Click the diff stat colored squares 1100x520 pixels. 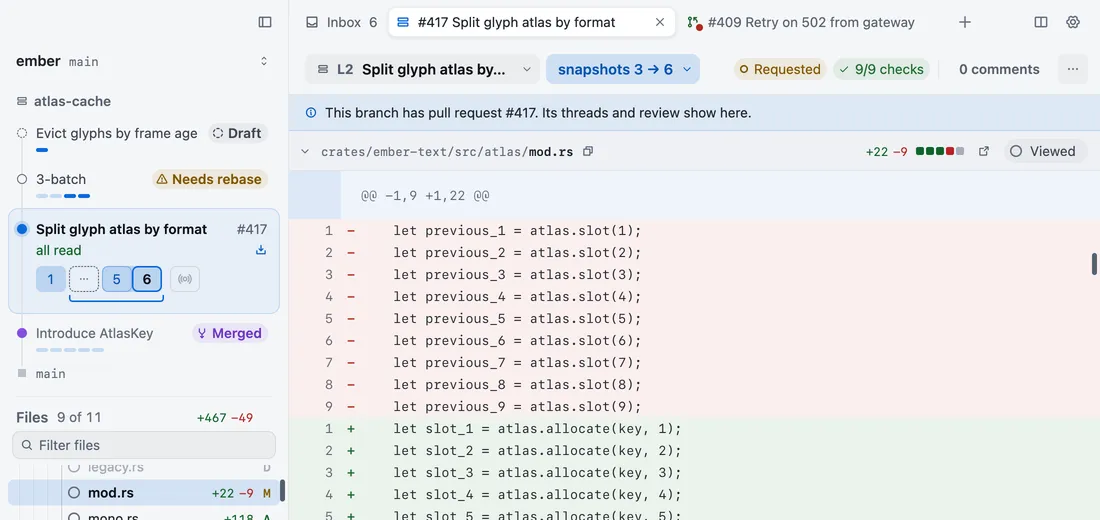(x=940, y=151)
